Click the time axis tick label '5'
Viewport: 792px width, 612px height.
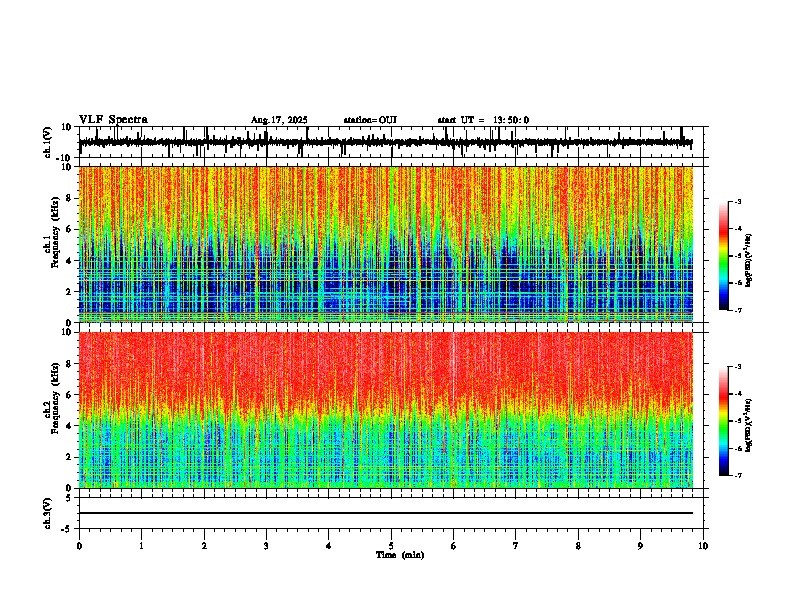391,546
